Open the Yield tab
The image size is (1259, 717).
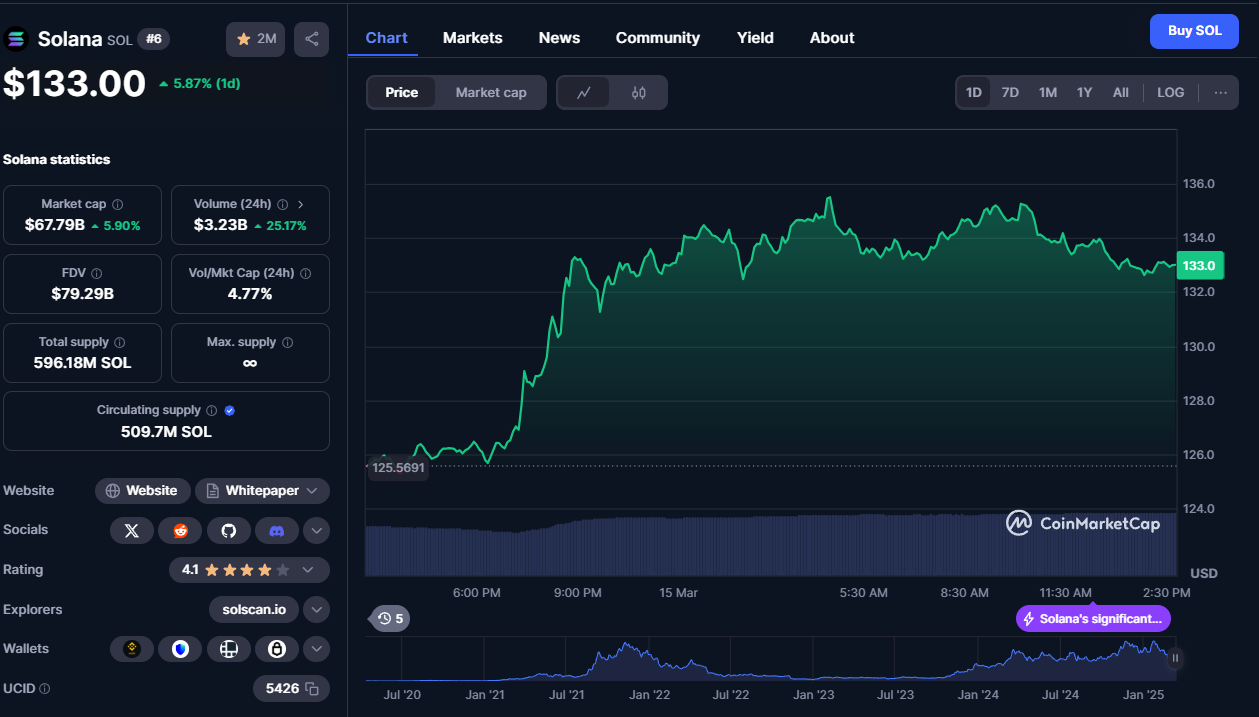point(755,38)
